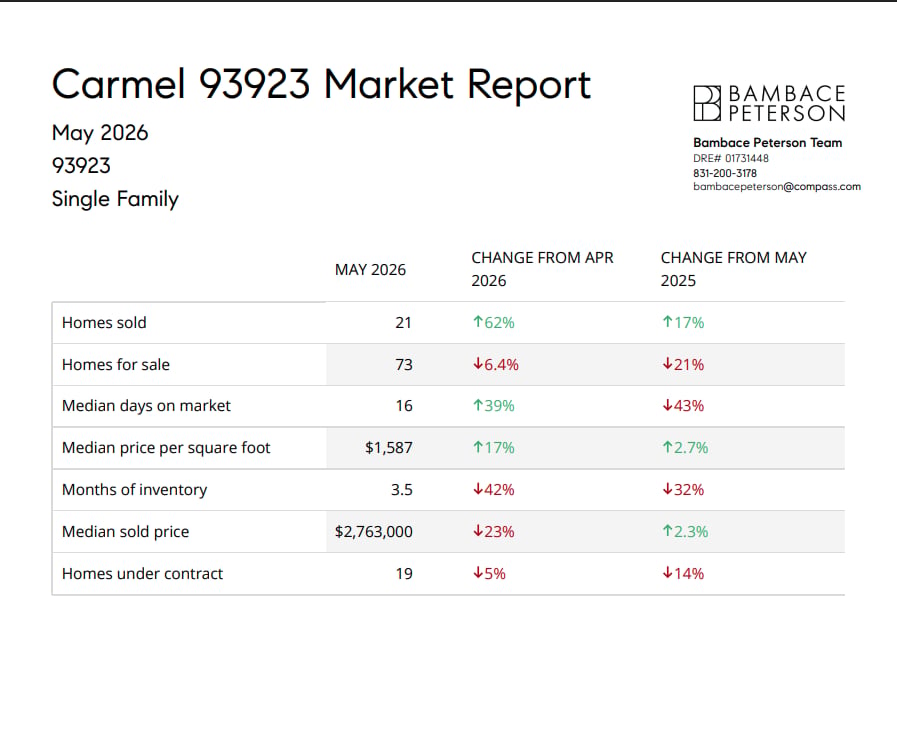Click the Bambace Peterson logo
This screenshot has width=897, height=739.
coord(769,104)
